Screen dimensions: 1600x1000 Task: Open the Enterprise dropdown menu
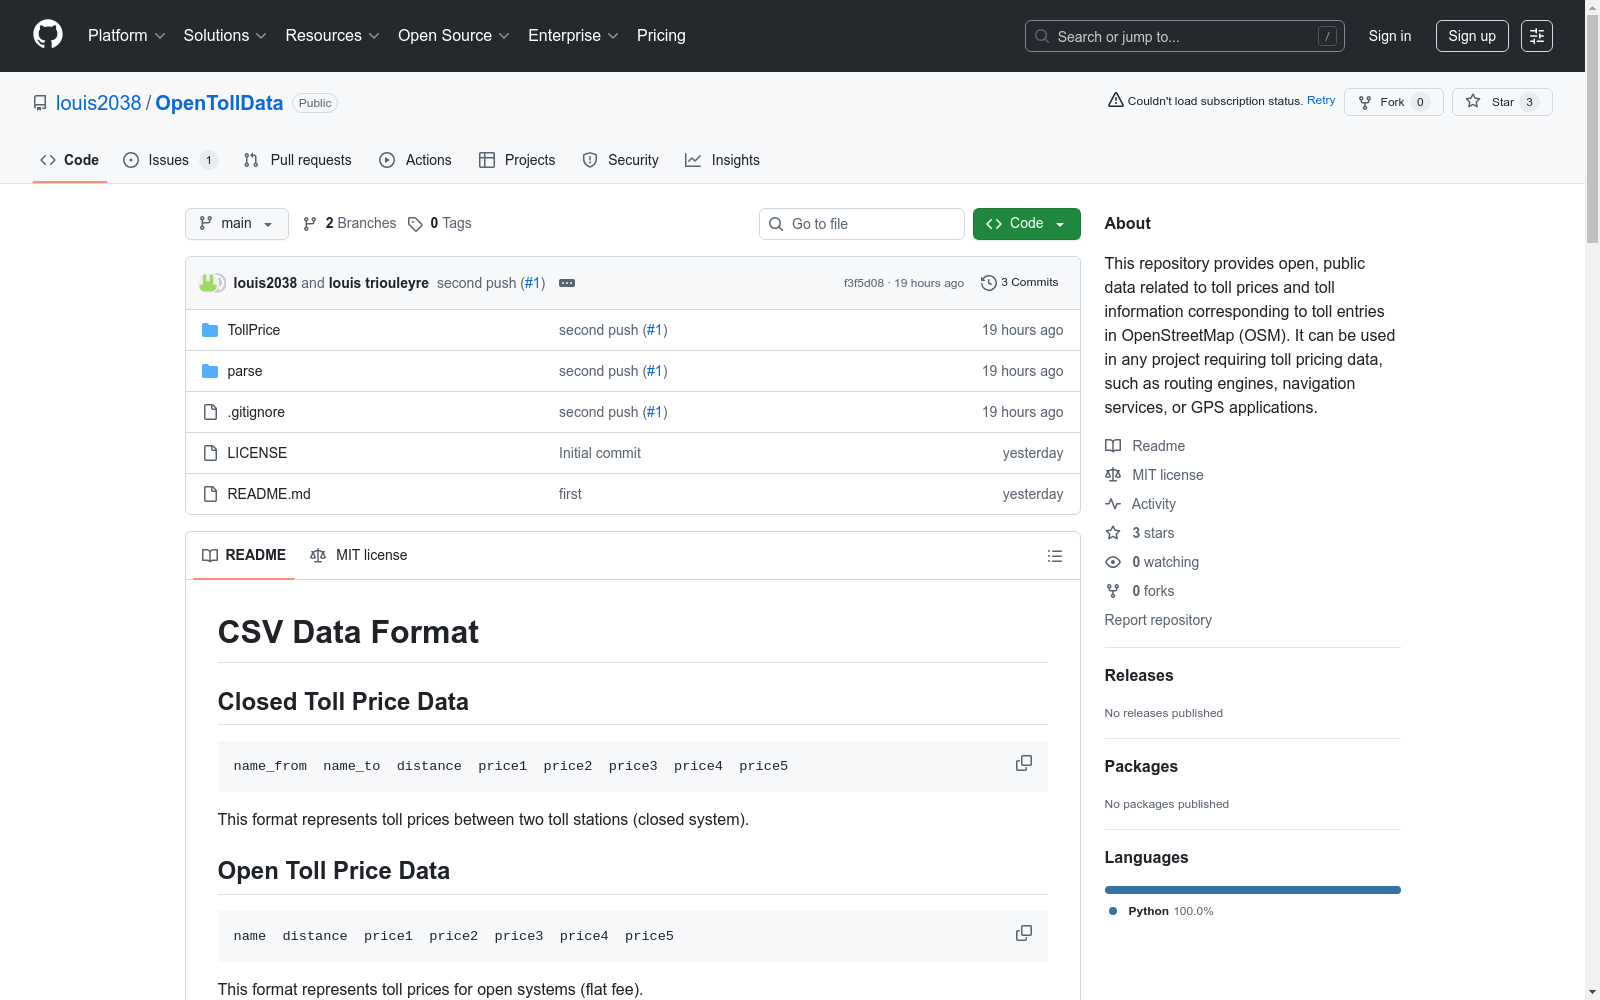click(574, 36)
